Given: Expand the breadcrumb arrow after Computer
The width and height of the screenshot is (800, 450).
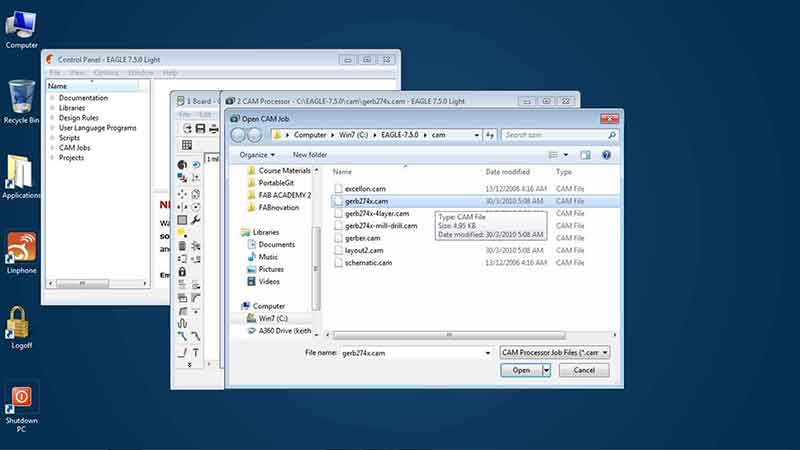Looking at the screenshot, I should click(x=333, y=135).
